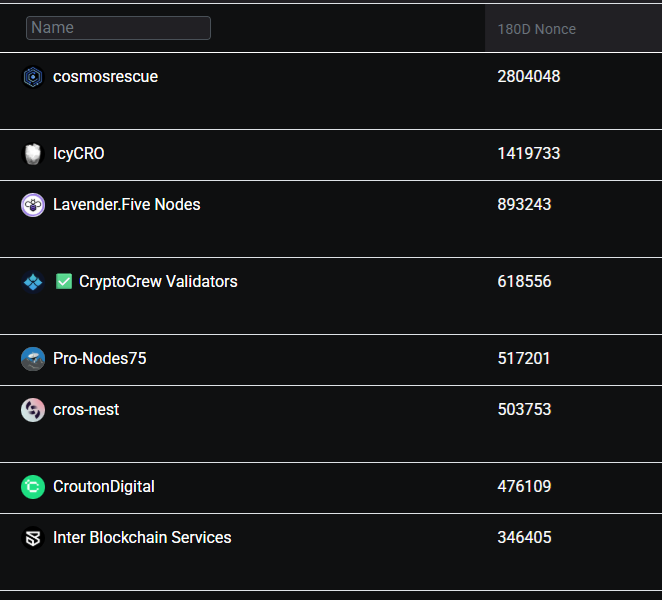The width and height of the screenshot is (662, 600).
Task: Click the CroutonDigital green logo
Action: [x=33, y=486]
